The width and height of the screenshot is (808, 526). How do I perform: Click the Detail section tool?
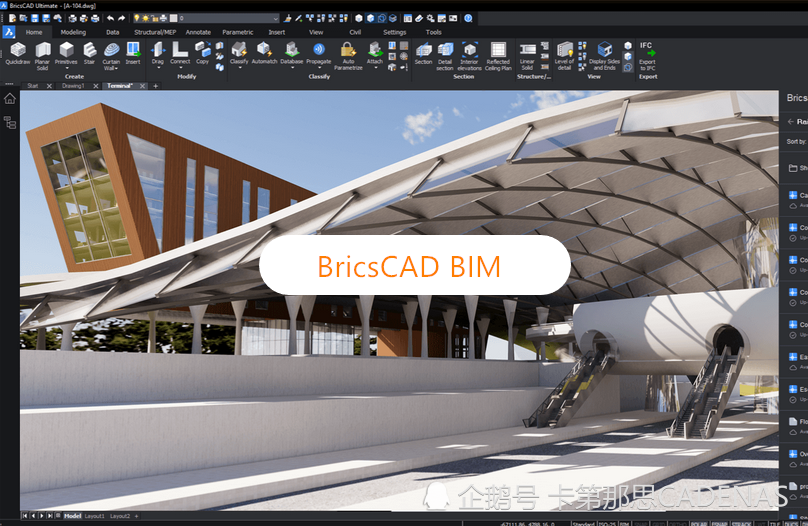coord(445,56)
